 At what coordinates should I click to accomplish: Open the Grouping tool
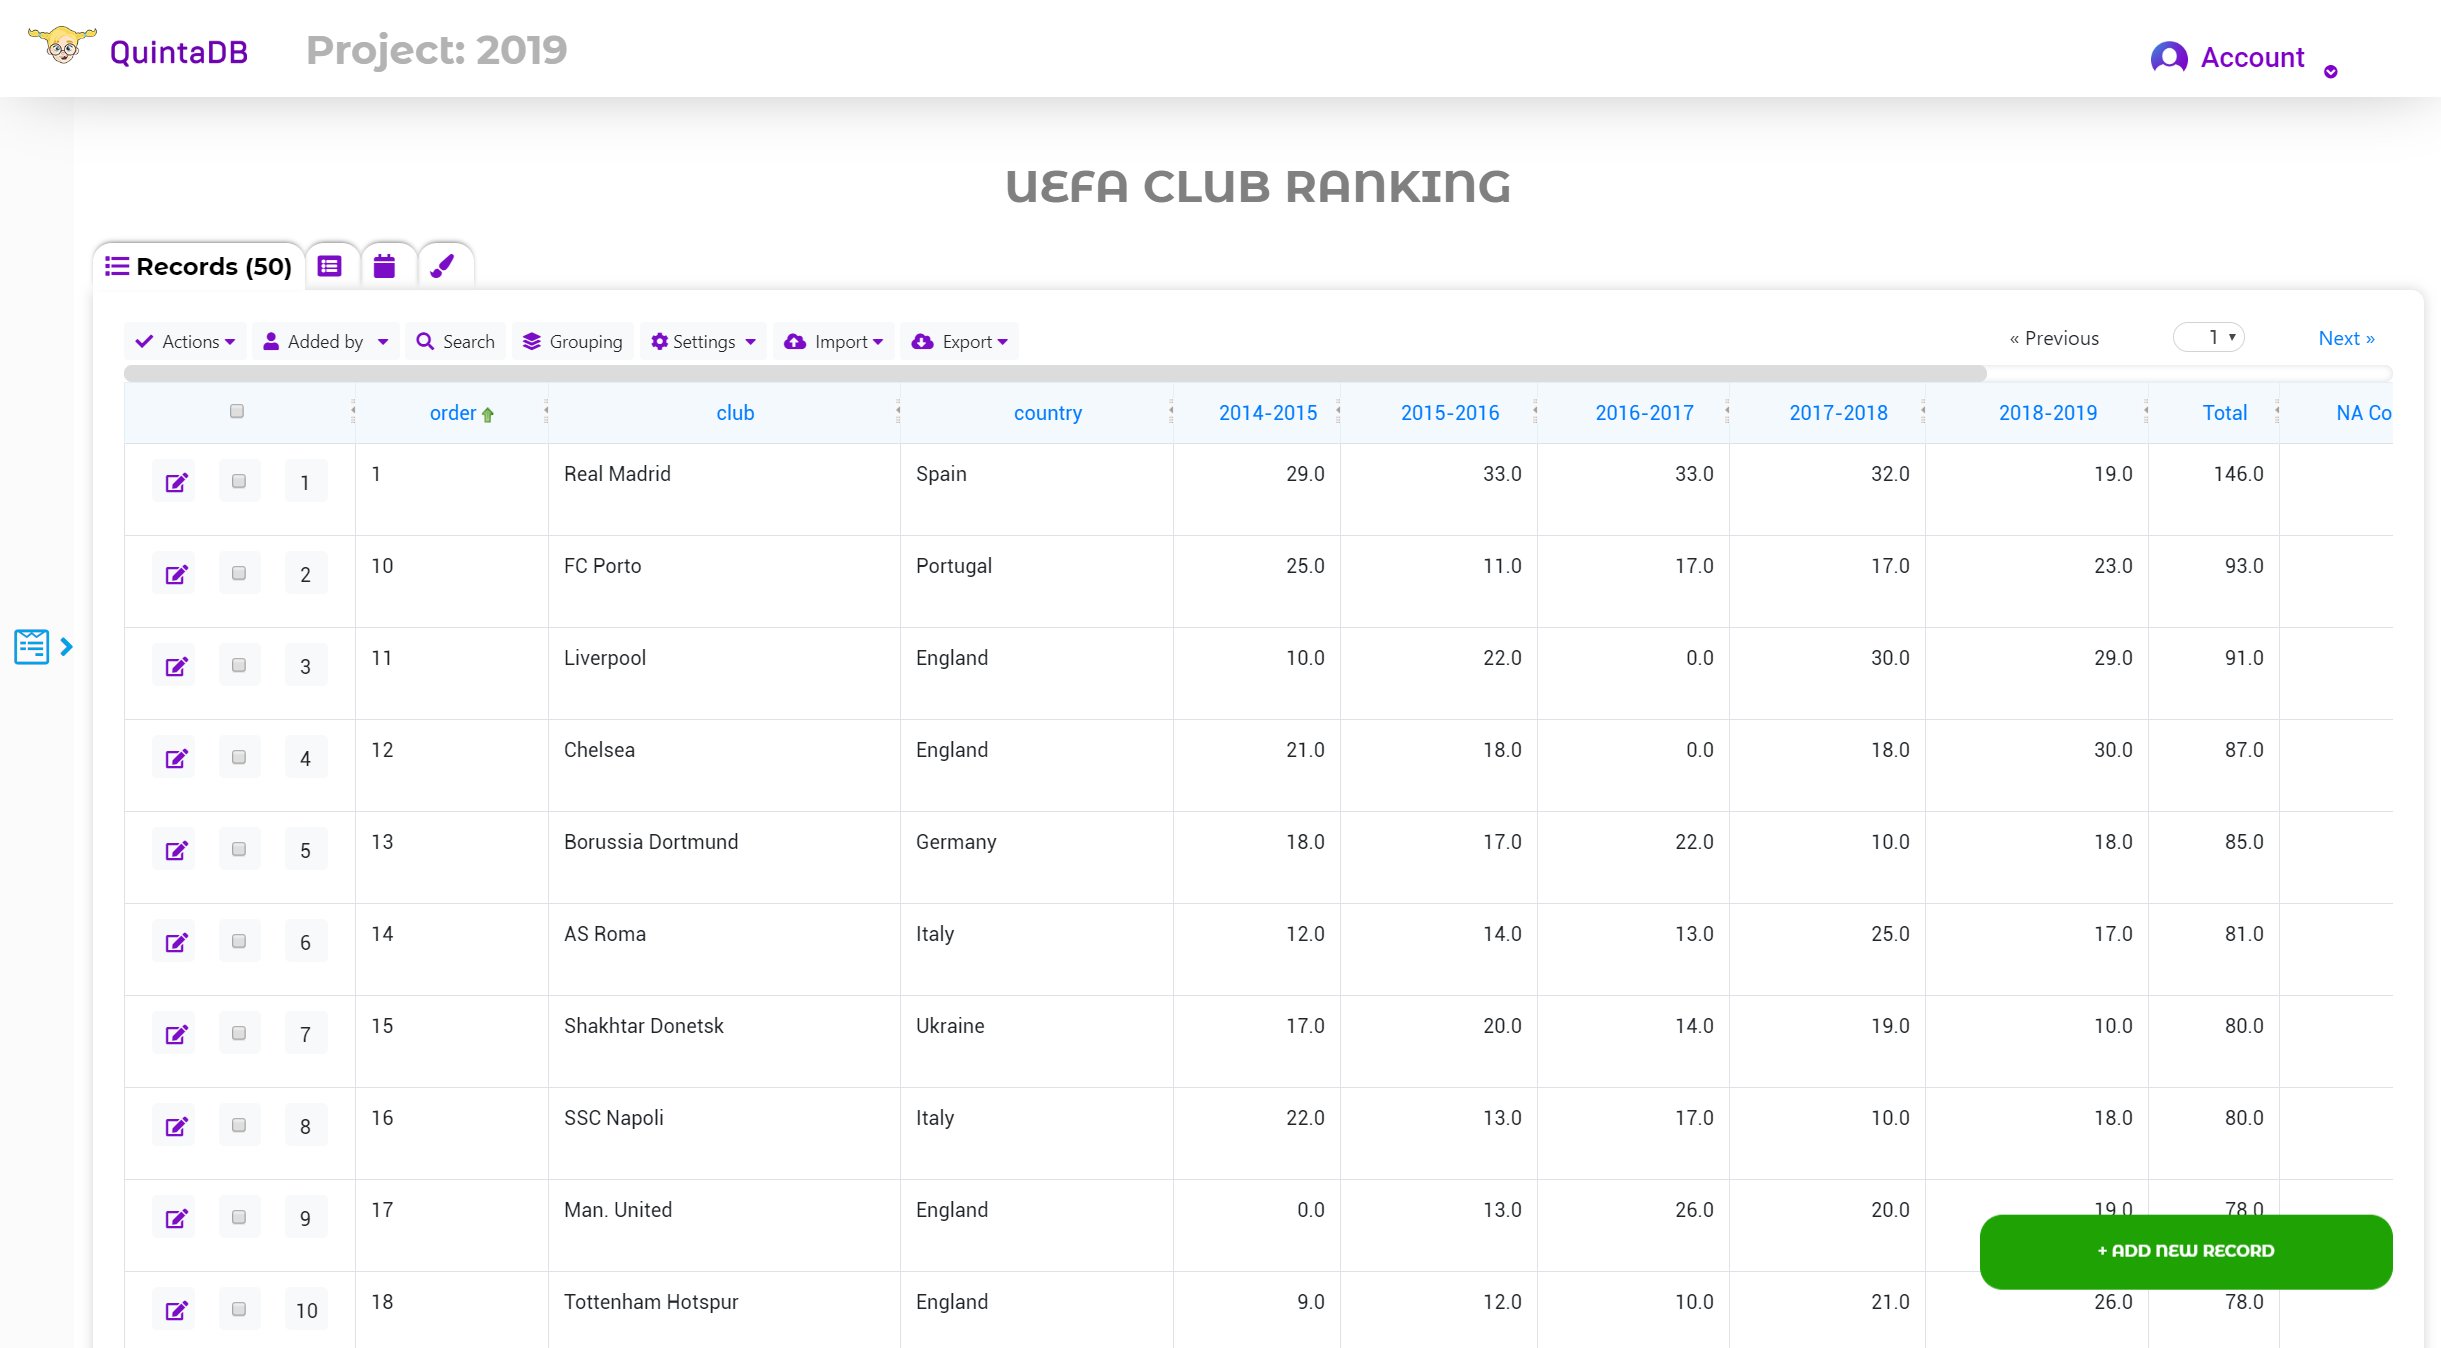tap(573, 342)
